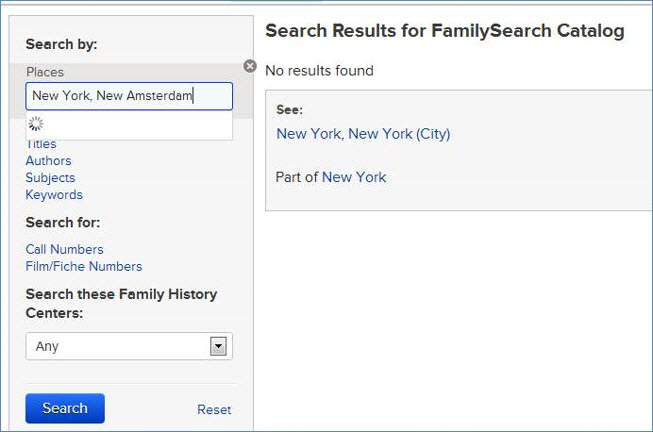653x432 pixels.
Task: Follow the 'Part of' New York link
Action: [x=354, y=177]
